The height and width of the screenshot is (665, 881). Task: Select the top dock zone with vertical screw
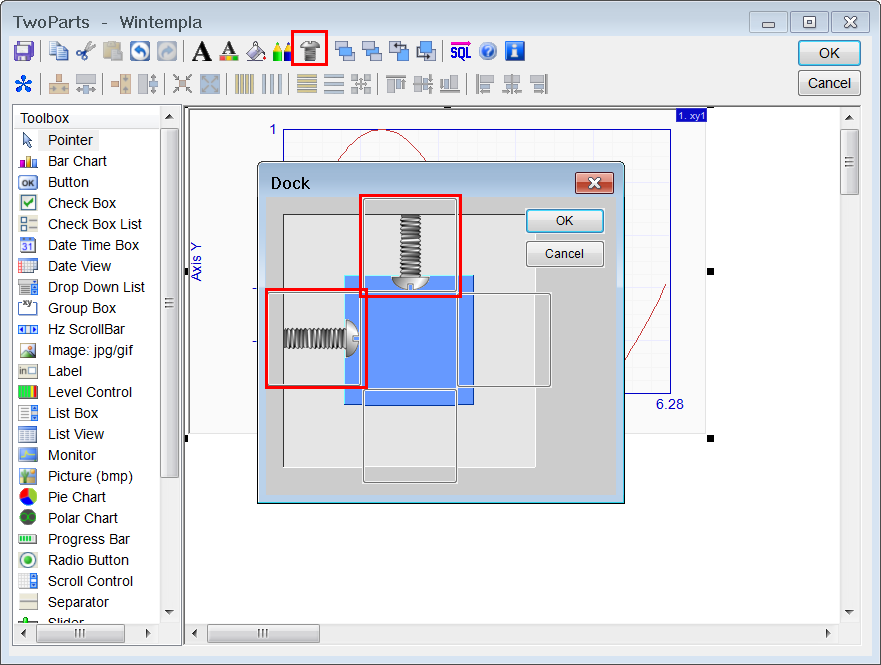coord(410,245)
